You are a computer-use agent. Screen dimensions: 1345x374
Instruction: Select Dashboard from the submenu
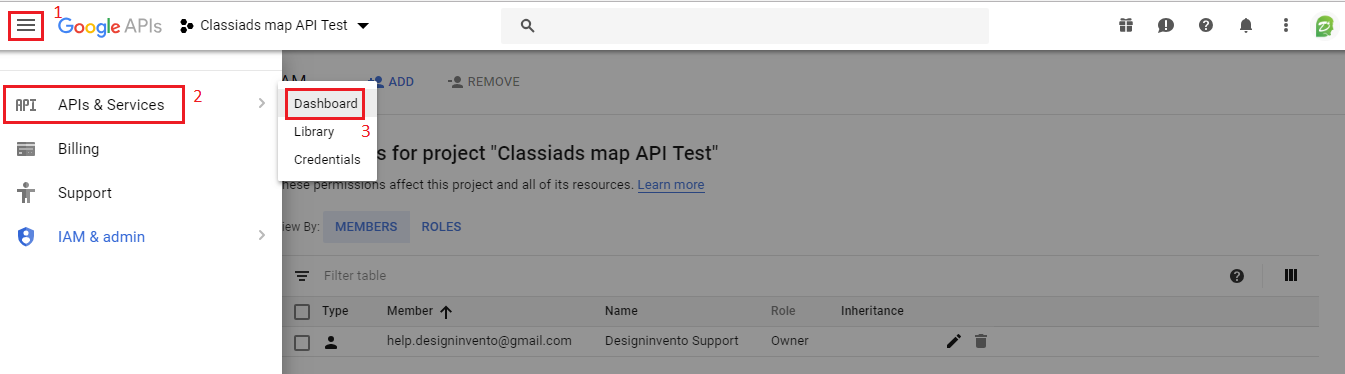326,104
